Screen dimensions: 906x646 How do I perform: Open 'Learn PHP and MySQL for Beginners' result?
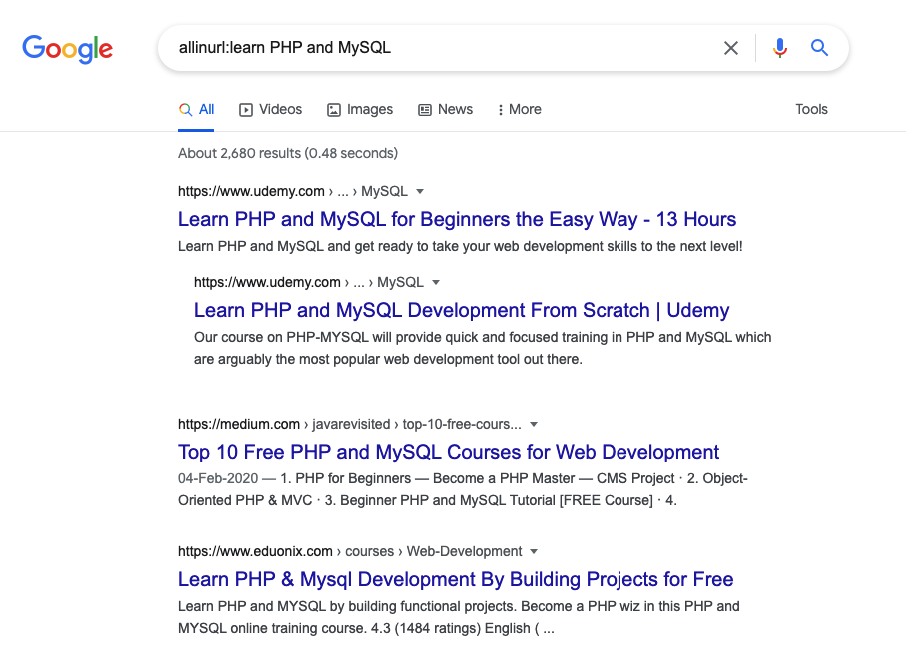point(456,220)
